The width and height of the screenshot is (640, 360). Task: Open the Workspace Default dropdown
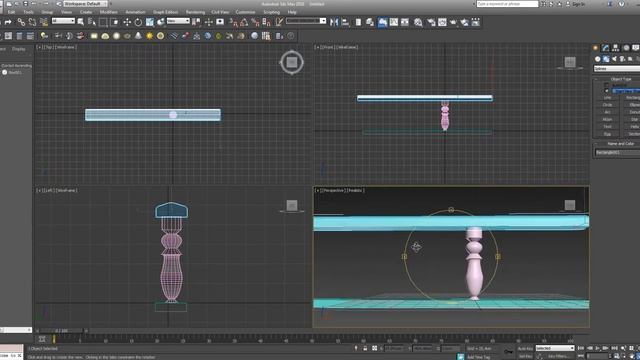click(x=85, y=4)
